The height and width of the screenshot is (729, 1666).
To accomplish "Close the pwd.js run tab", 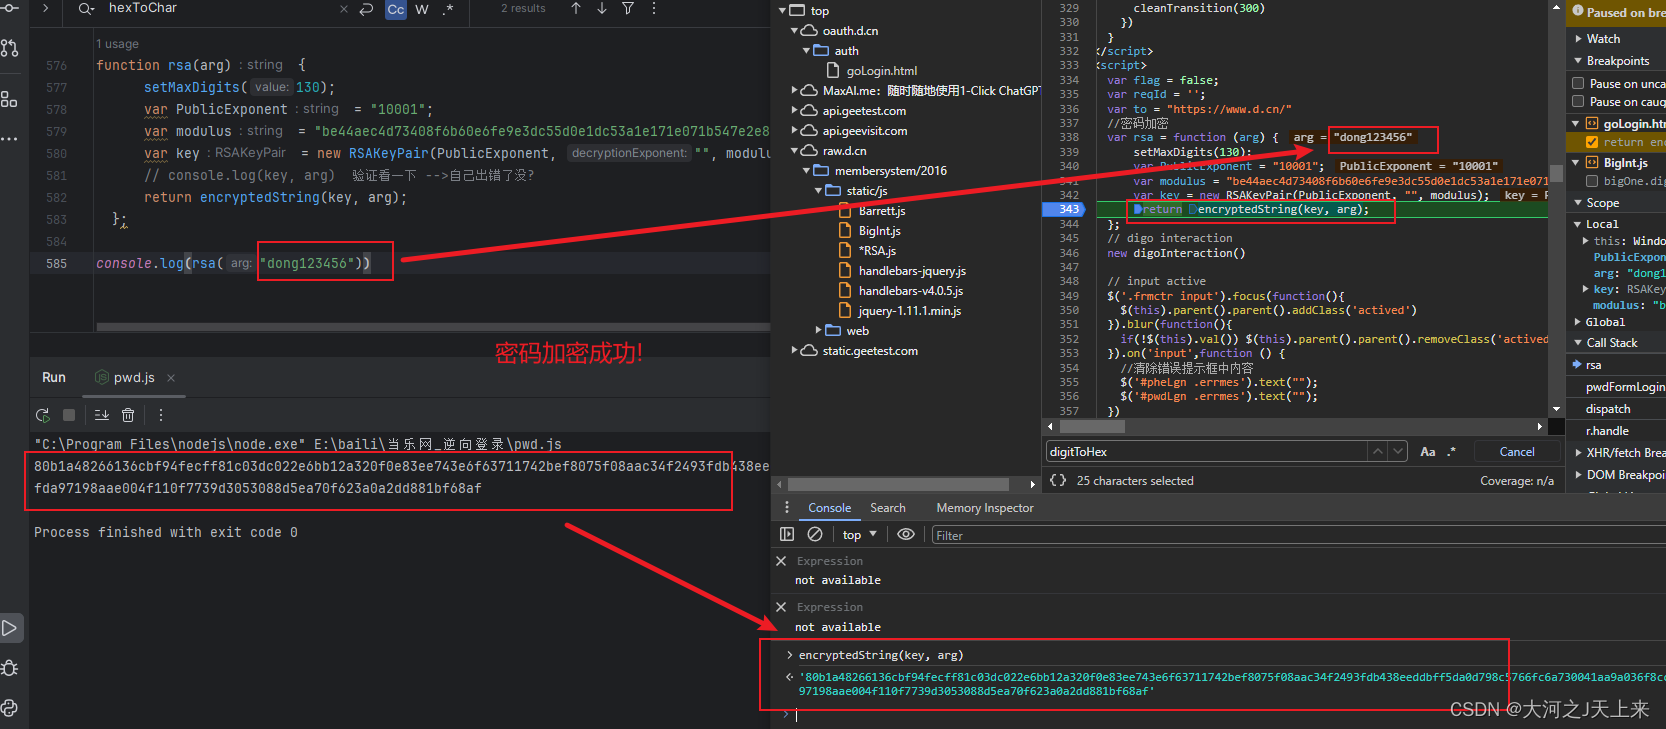I will pyautogui.click(x=171, y=378).
